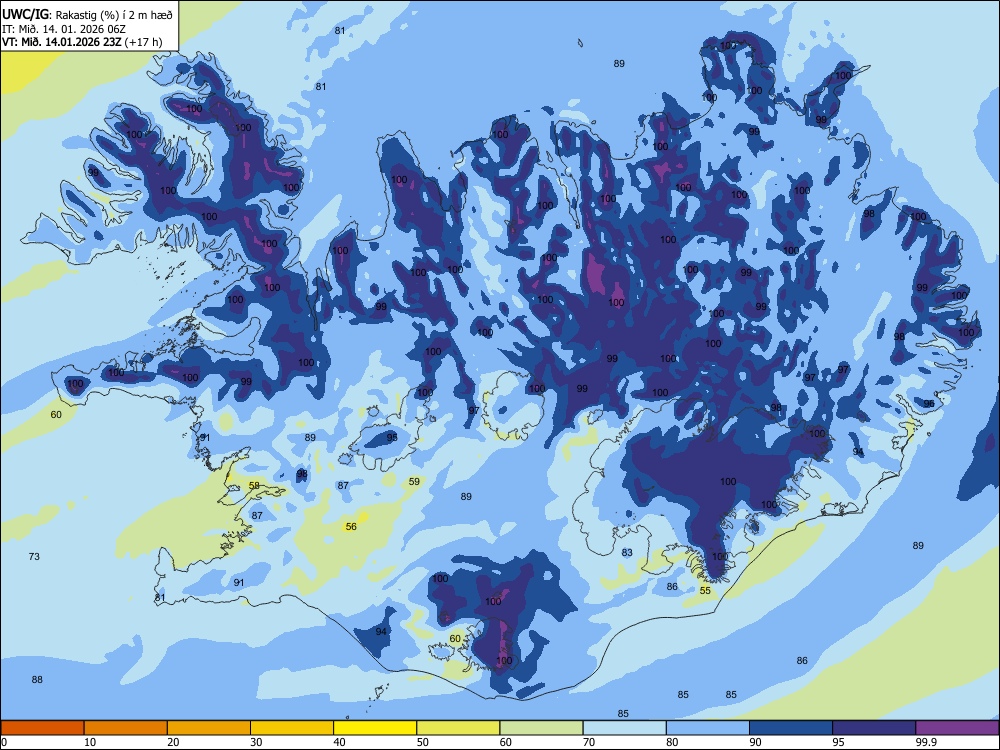The image size is (1000, 750).
Task: Click the '56' value in the yellow-green area
Action: pos(351,527)
